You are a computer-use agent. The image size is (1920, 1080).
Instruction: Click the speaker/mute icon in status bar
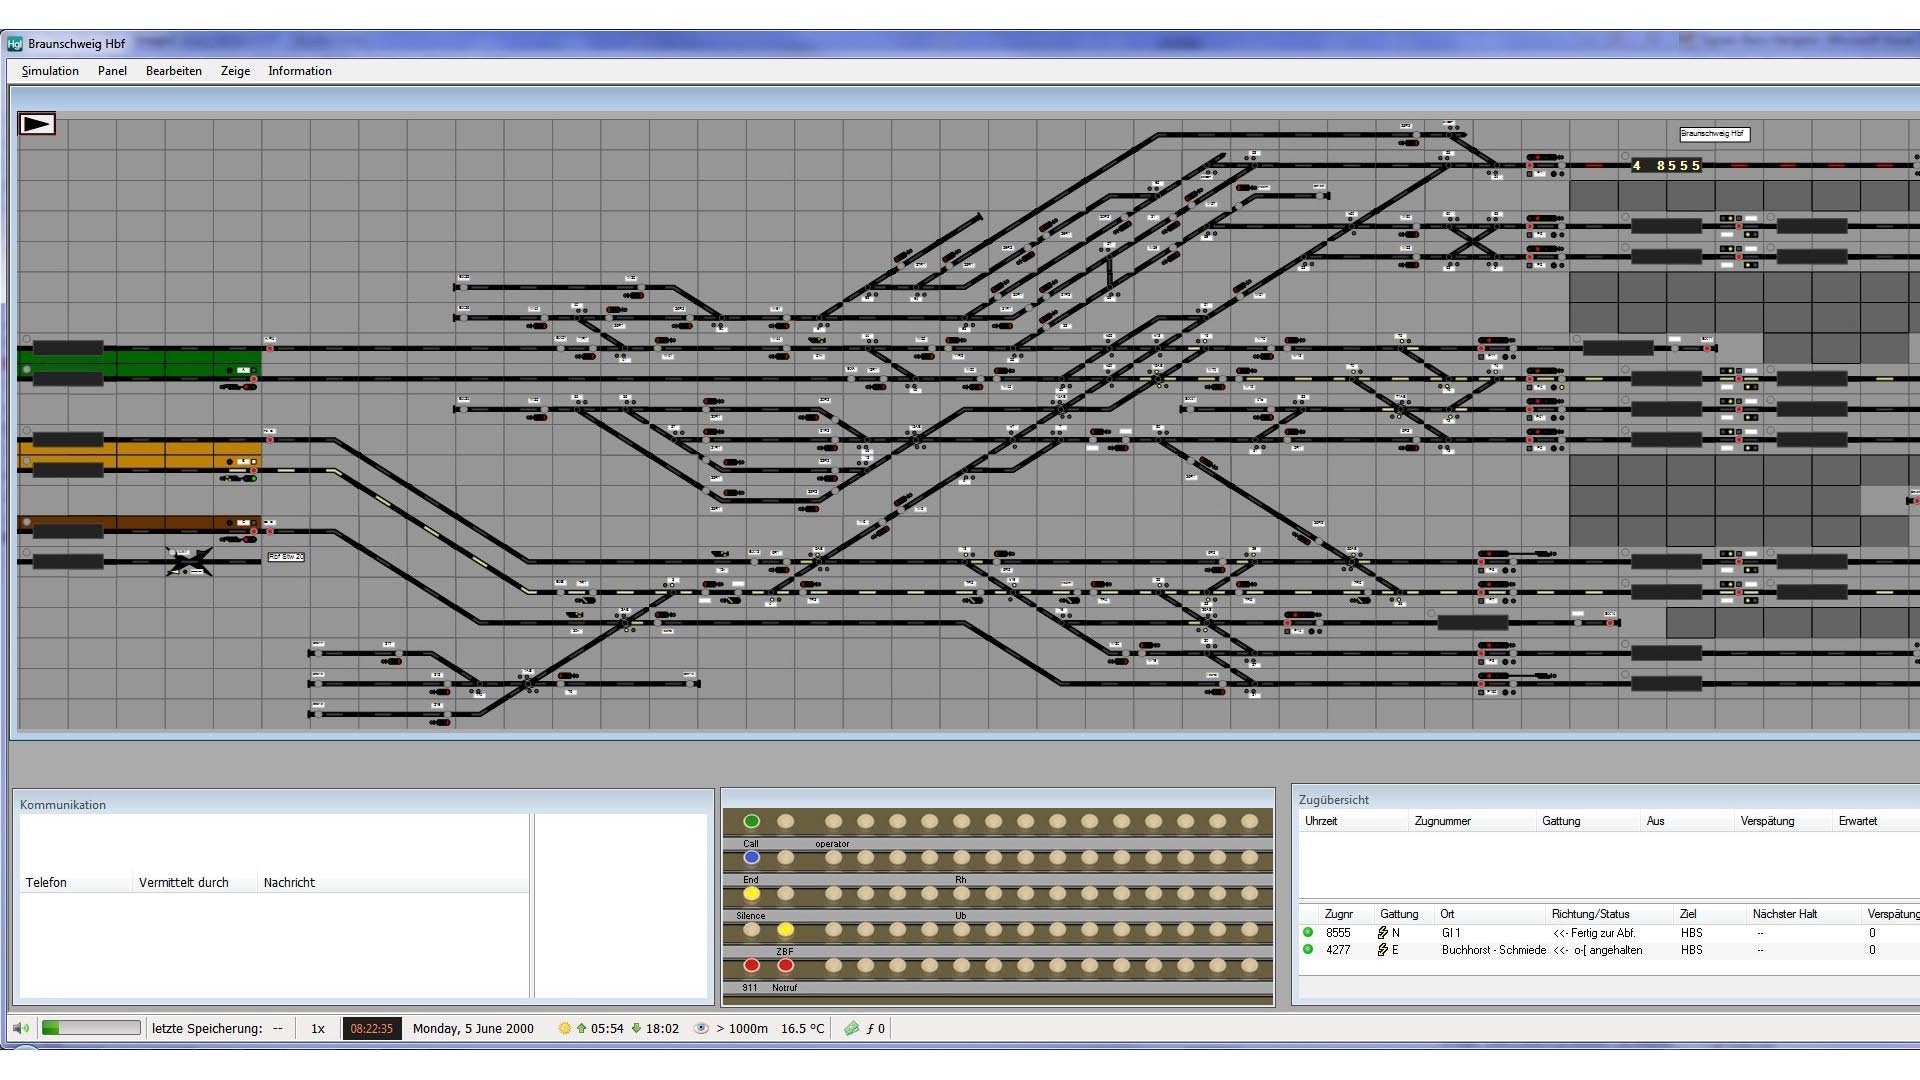(x=20, y=1029)
